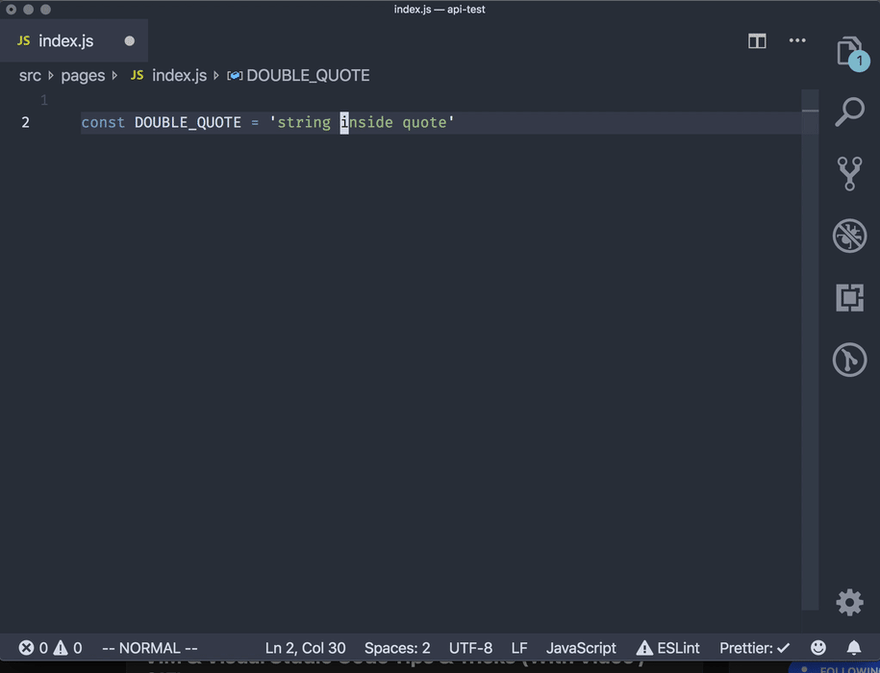Screen dimensions: 880x673
Task: Select the index.js editor tab
Action: point(74,40)
